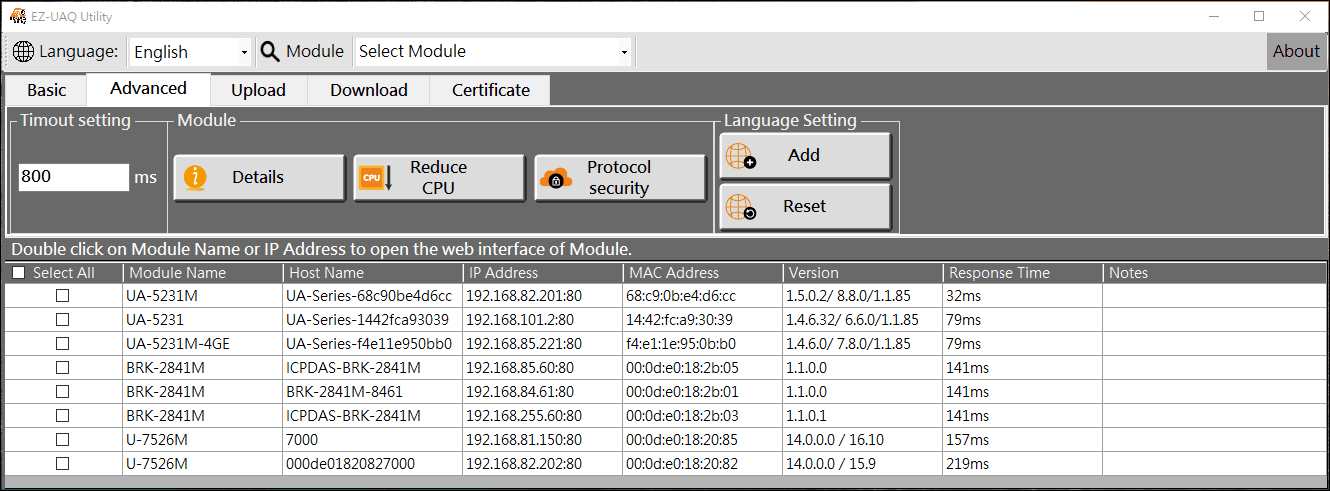
Task: Click the Add language globe icon
Action: 741,156
